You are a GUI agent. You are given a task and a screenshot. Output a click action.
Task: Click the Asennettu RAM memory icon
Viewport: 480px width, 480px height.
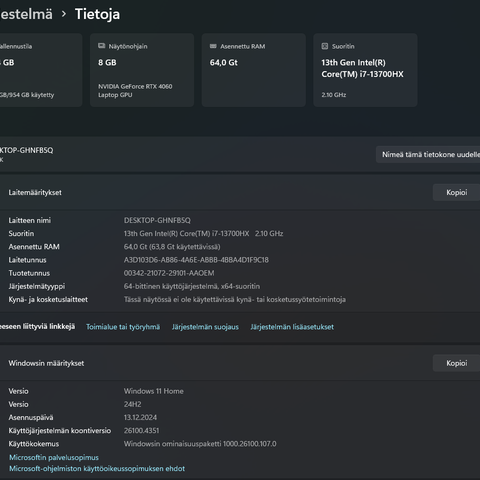[x=213, y=46]
